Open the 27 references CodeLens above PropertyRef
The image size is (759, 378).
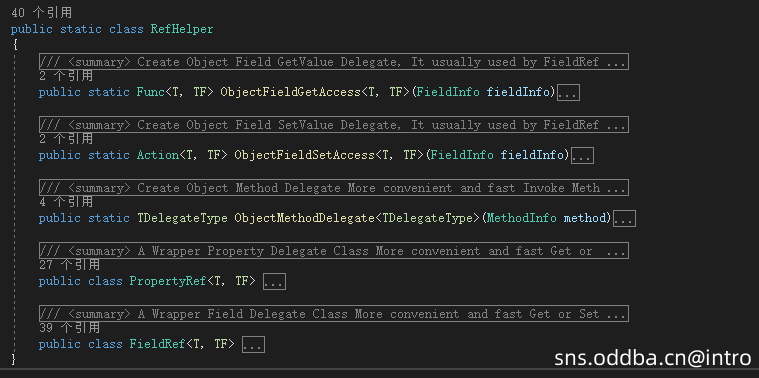click(69, 265)
